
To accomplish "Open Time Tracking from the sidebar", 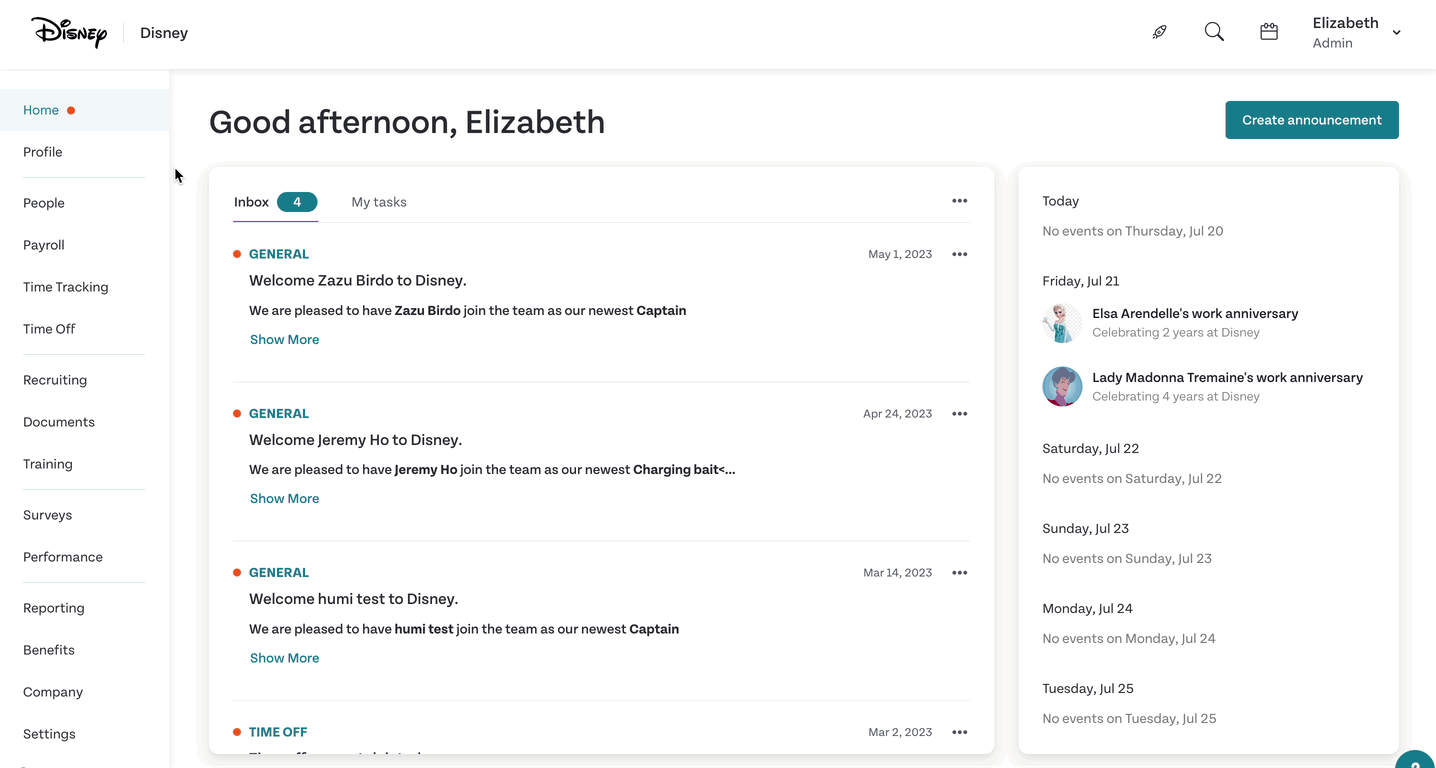I will (x=66, y=287).
